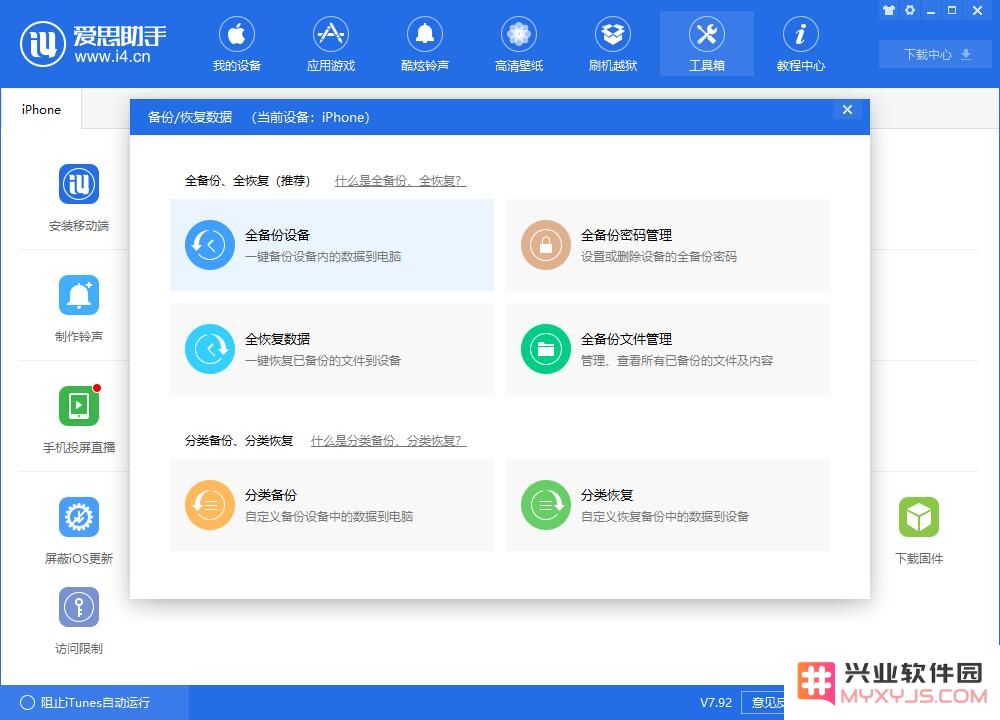
Task: Click the 意见反馈 feedback button
Action: point(764,702)
